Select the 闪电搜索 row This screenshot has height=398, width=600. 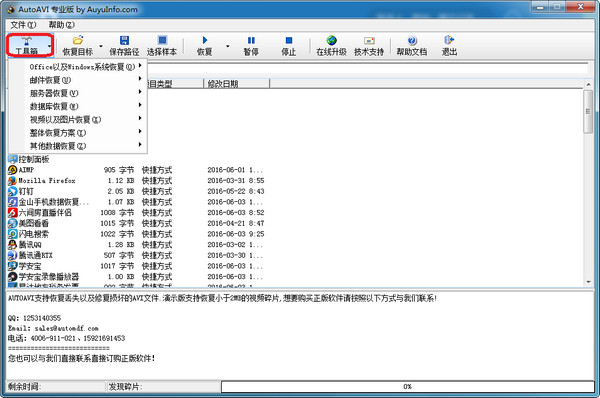136,234
